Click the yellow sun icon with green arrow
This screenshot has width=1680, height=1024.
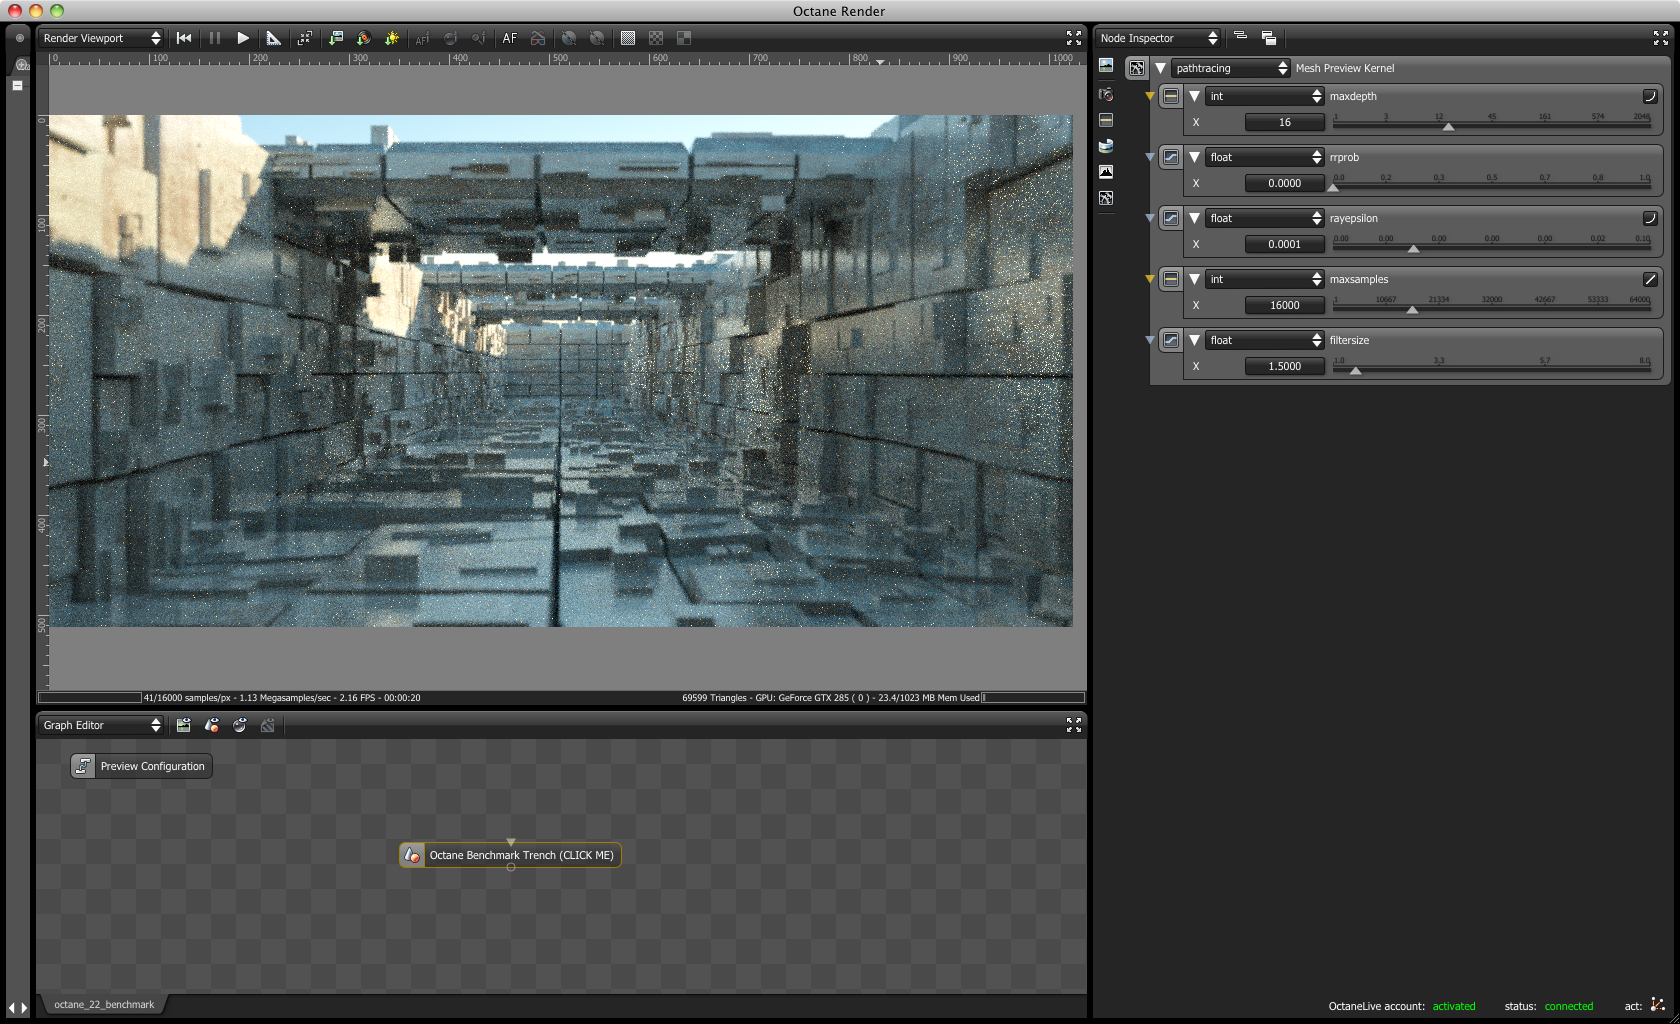coord(392,38)
